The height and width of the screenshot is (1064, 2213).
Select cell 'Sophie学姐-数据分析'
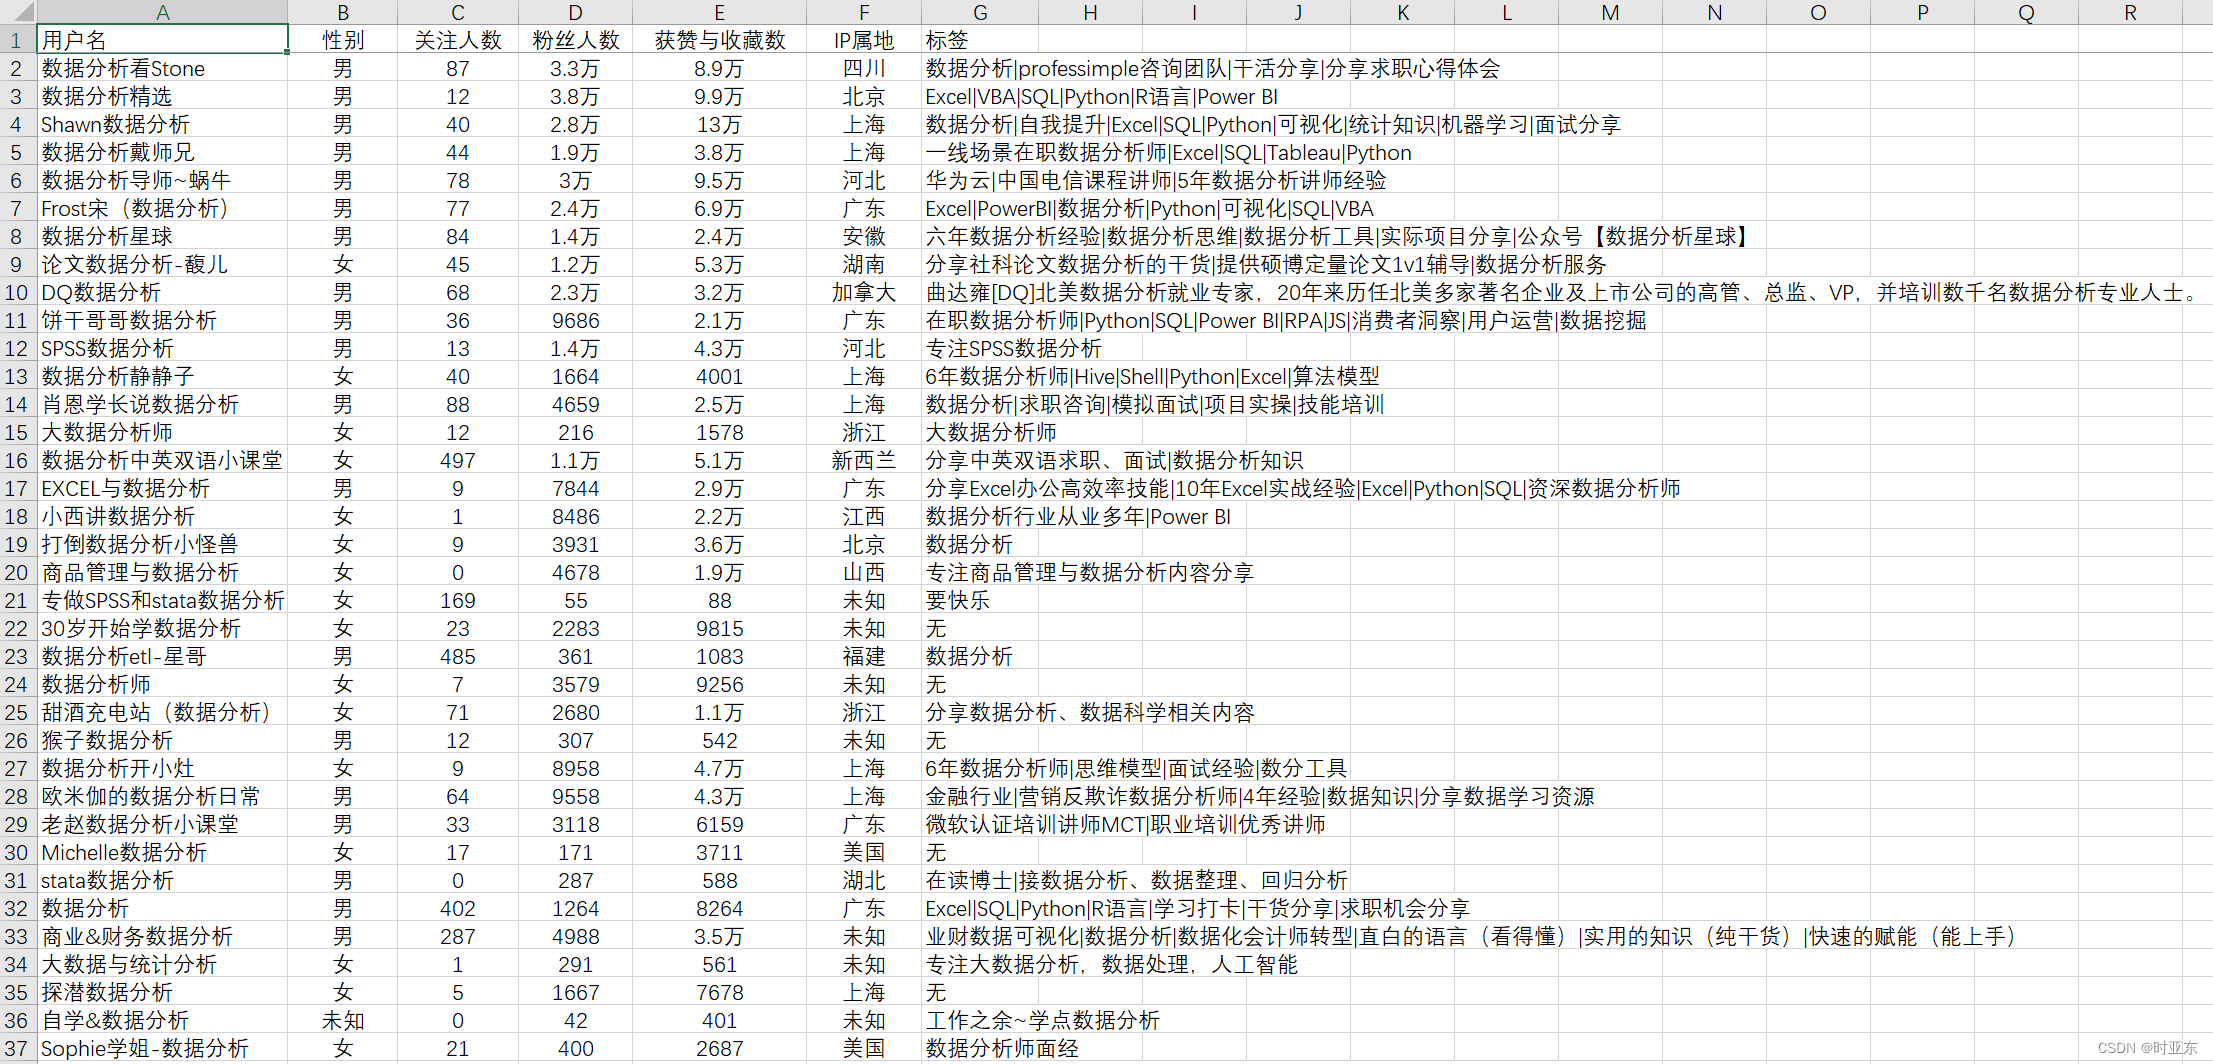click(x=162, y=1049)
